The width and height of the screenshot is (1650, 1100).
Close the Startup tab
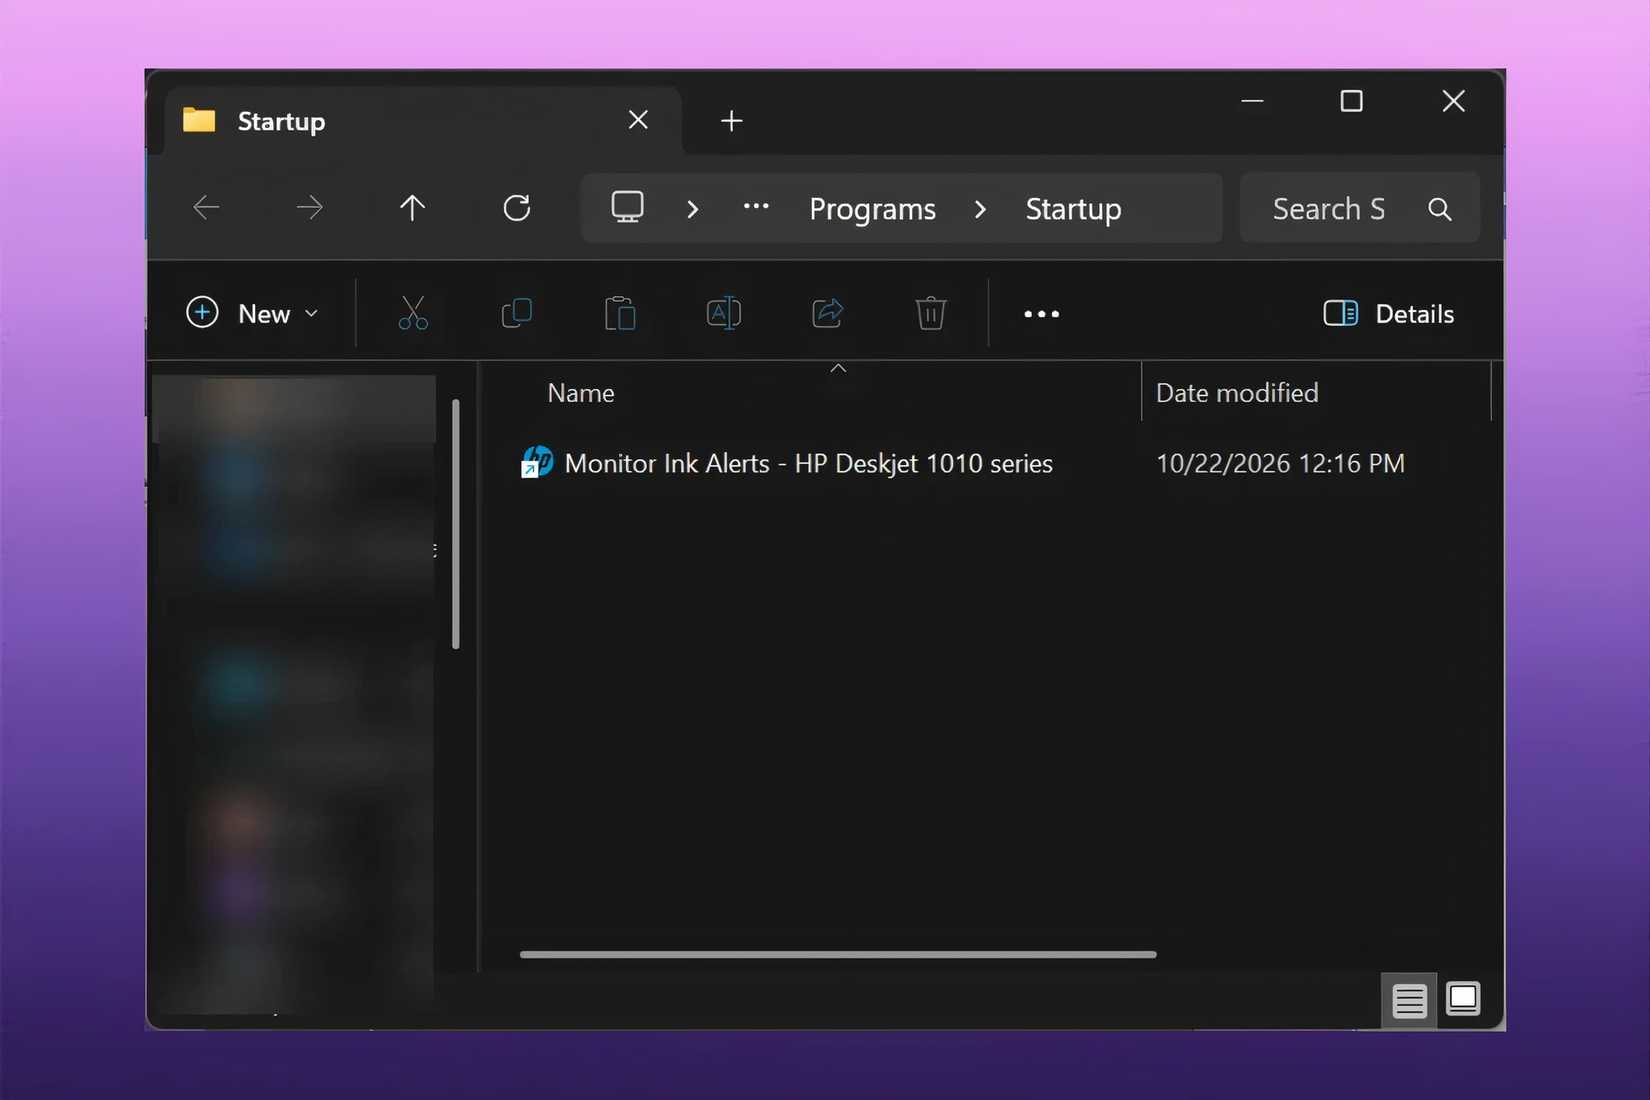638,120
